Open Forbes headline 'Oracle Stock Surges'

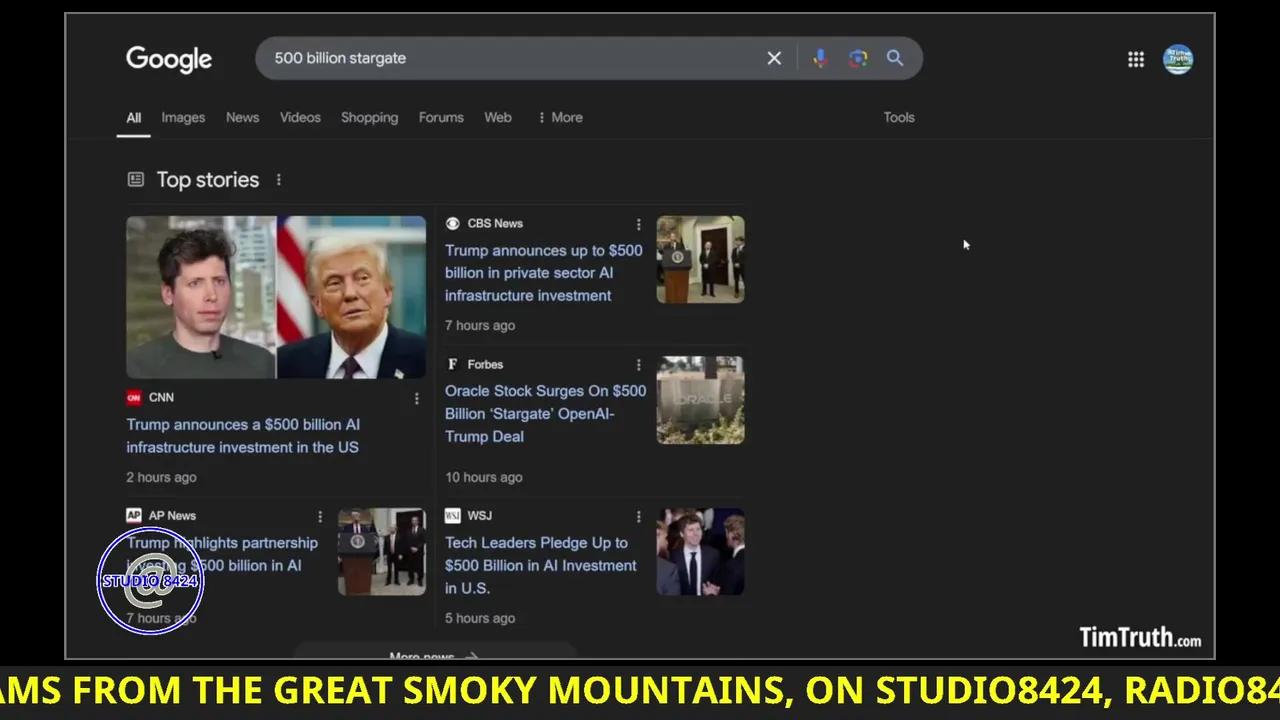coord(545,413)
